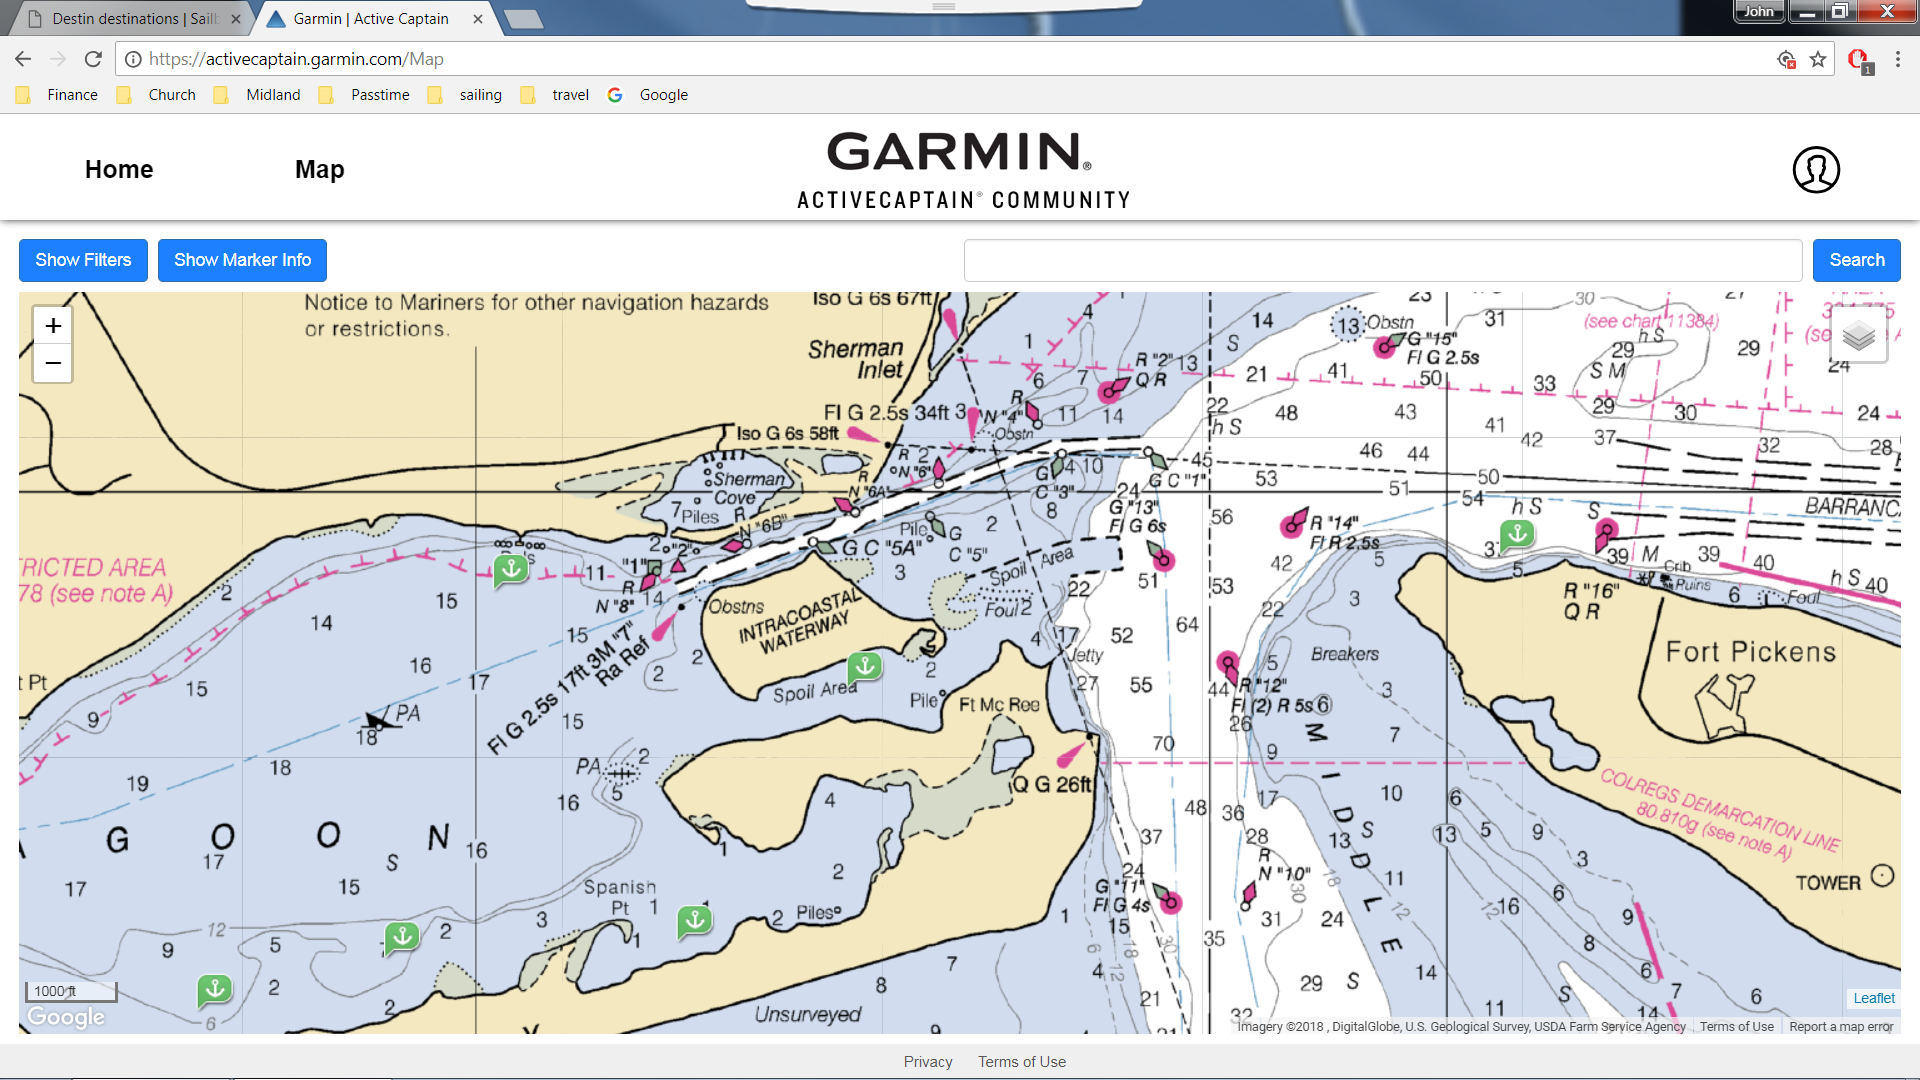Click the address bar URL
Image resolution: width=1920 pixels, height=1080 pixels.
(x=296, y=59)
